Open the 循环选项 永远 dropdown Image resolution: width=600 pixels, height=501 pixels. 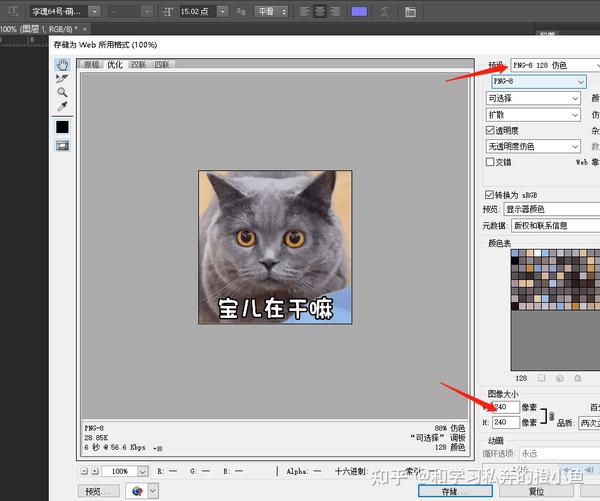(x=559, y=454)
